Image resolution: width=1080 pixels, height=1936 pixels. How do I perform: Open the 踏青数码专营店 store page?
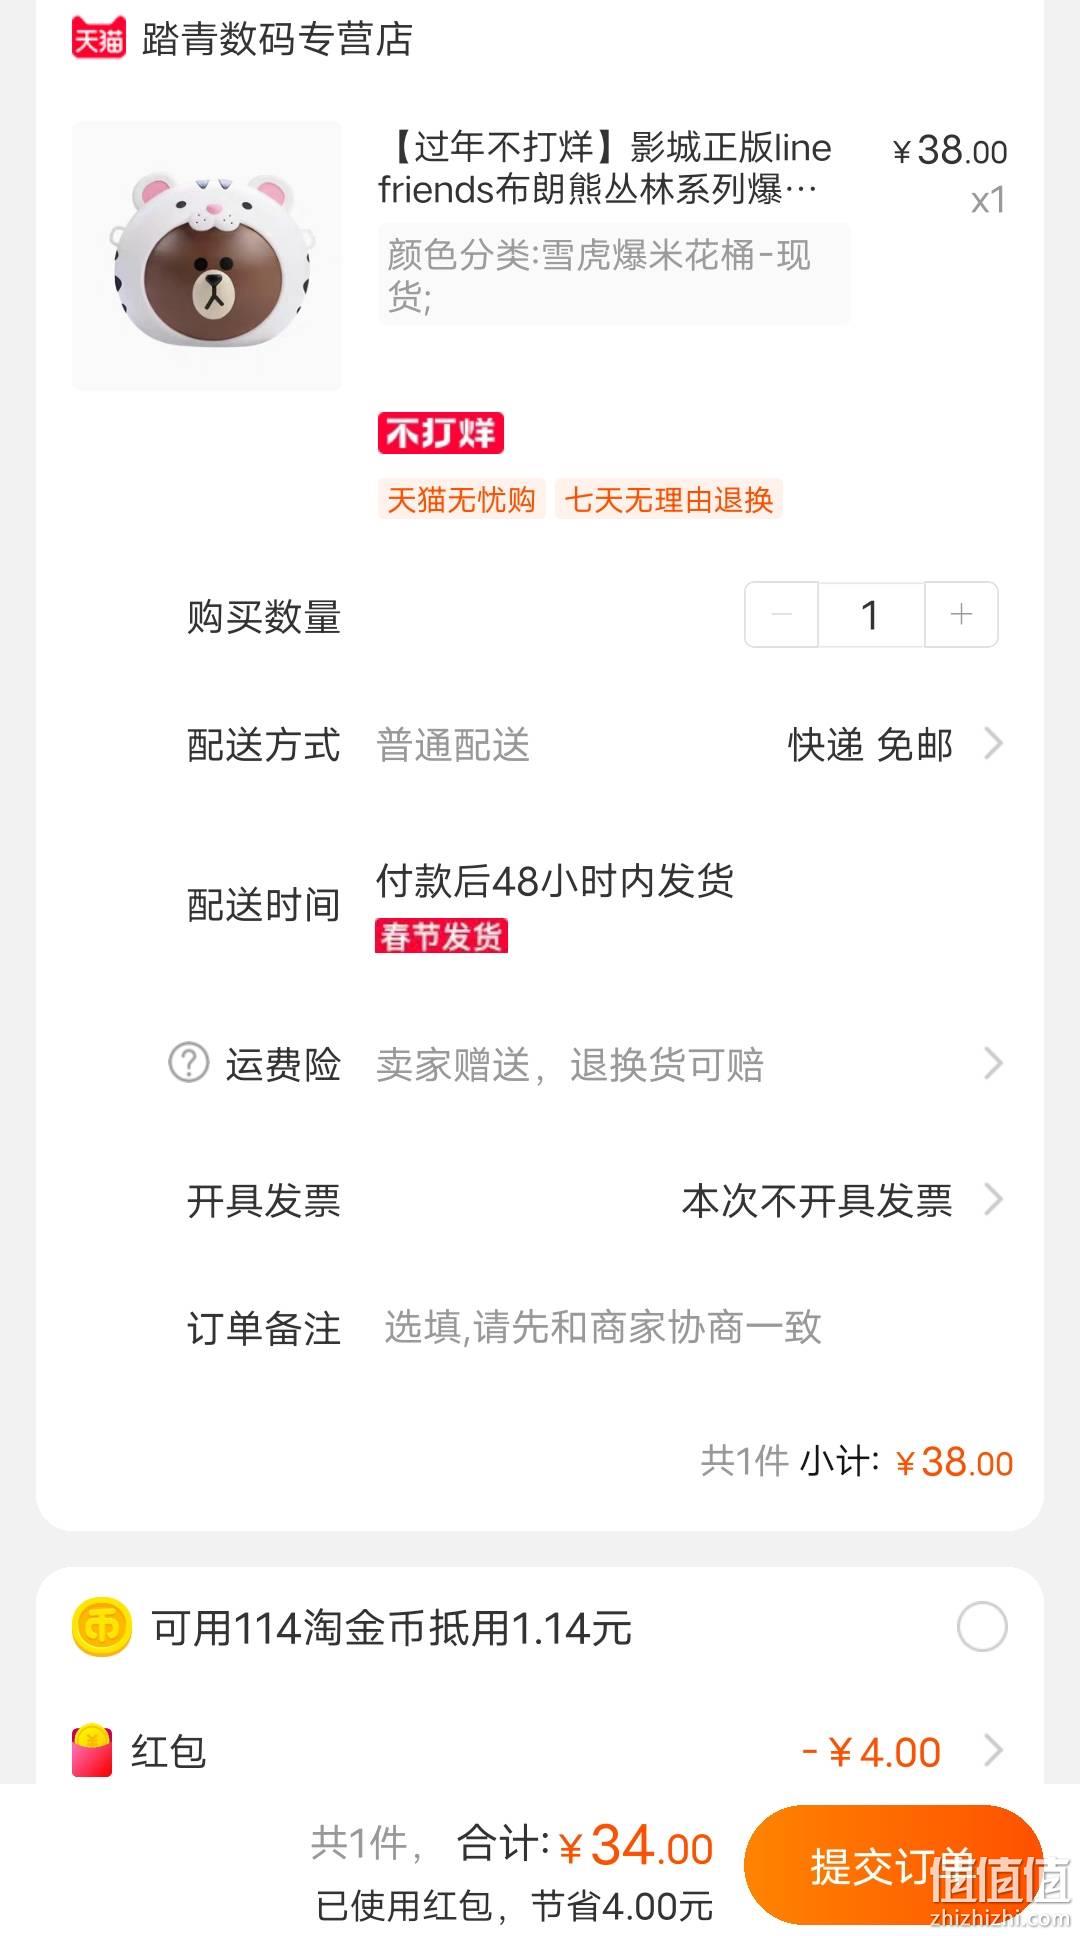coord(277,40)
